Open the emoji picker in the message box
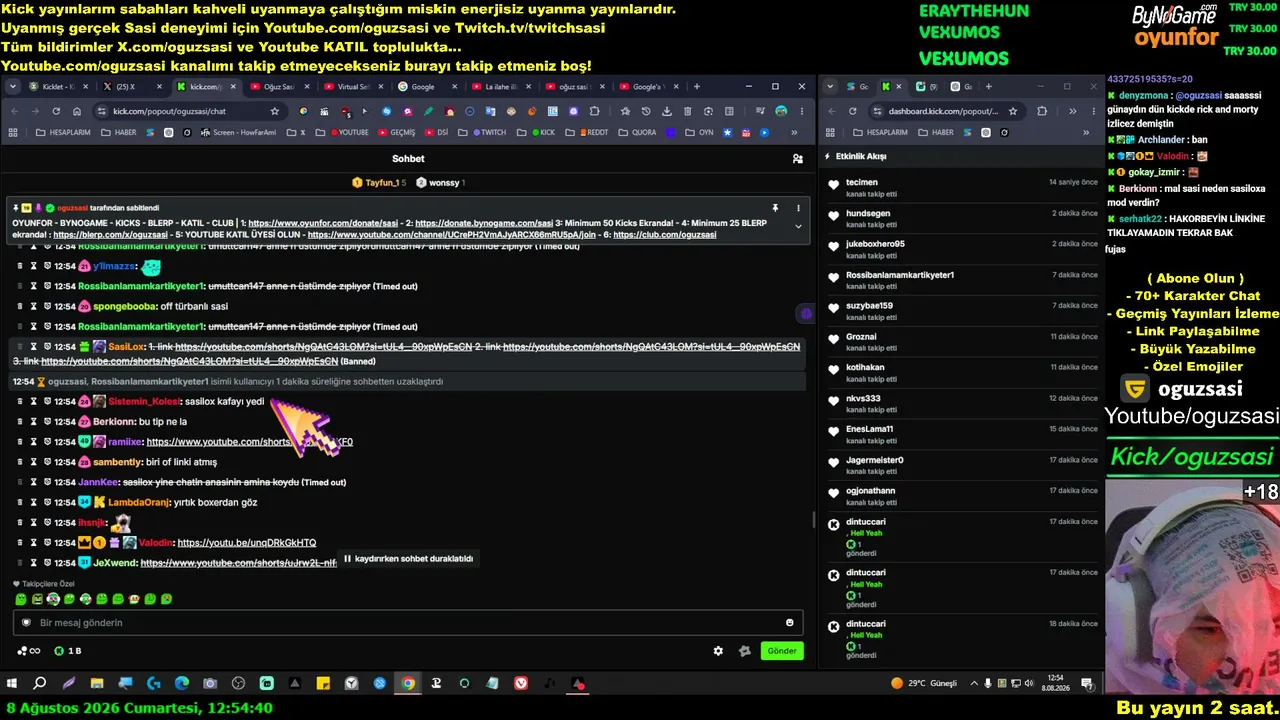 point(789,623)
